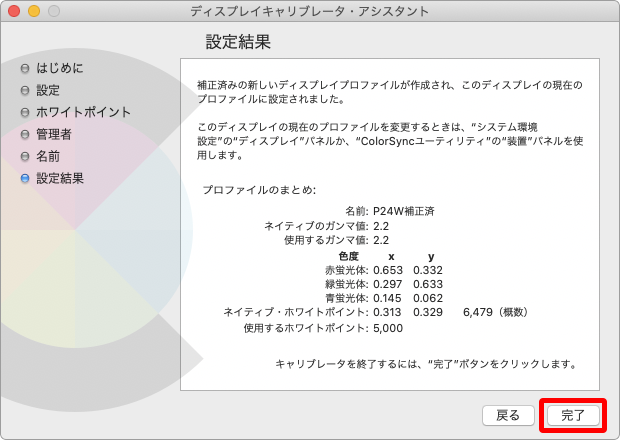Viewport: 620px width, 440px height.
Task: Select the ホワイトポイント step label
Action: [84, 112]
